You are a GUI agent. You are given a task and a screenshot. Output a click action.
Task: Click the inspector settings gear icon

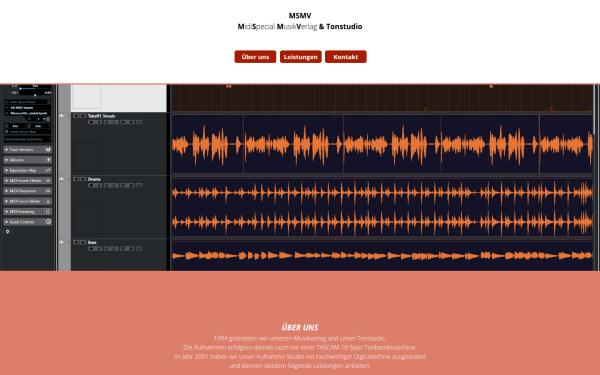(x=7, y=232)
